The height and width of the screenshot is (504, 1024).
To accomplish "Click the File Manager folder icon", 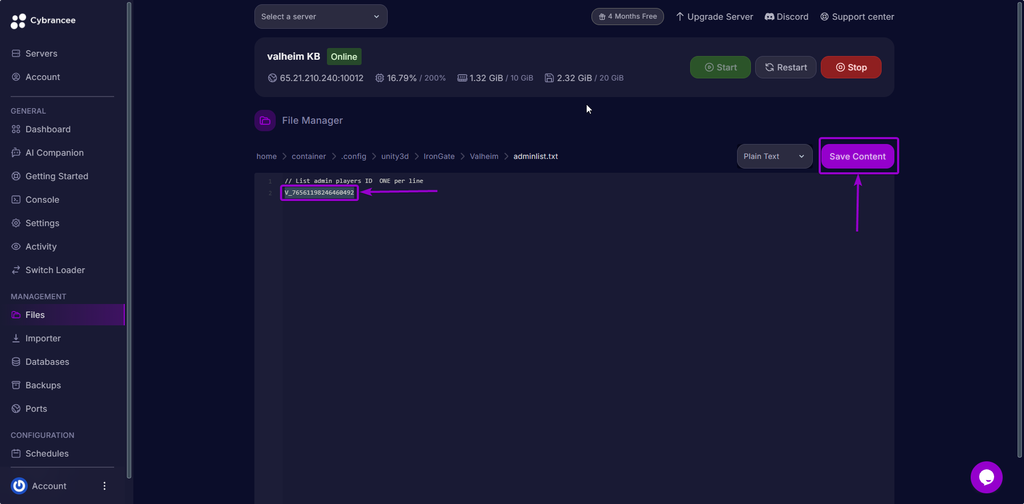I will tap(265, 121).
